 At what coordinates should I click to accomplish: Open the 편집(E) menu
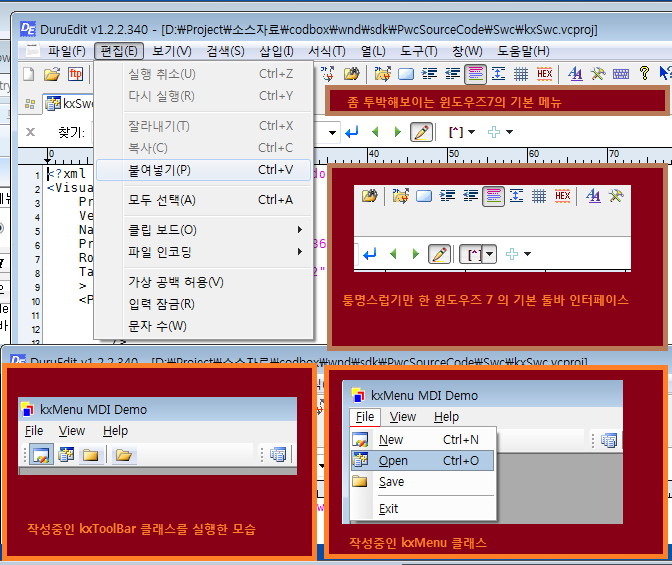[119, 51]
